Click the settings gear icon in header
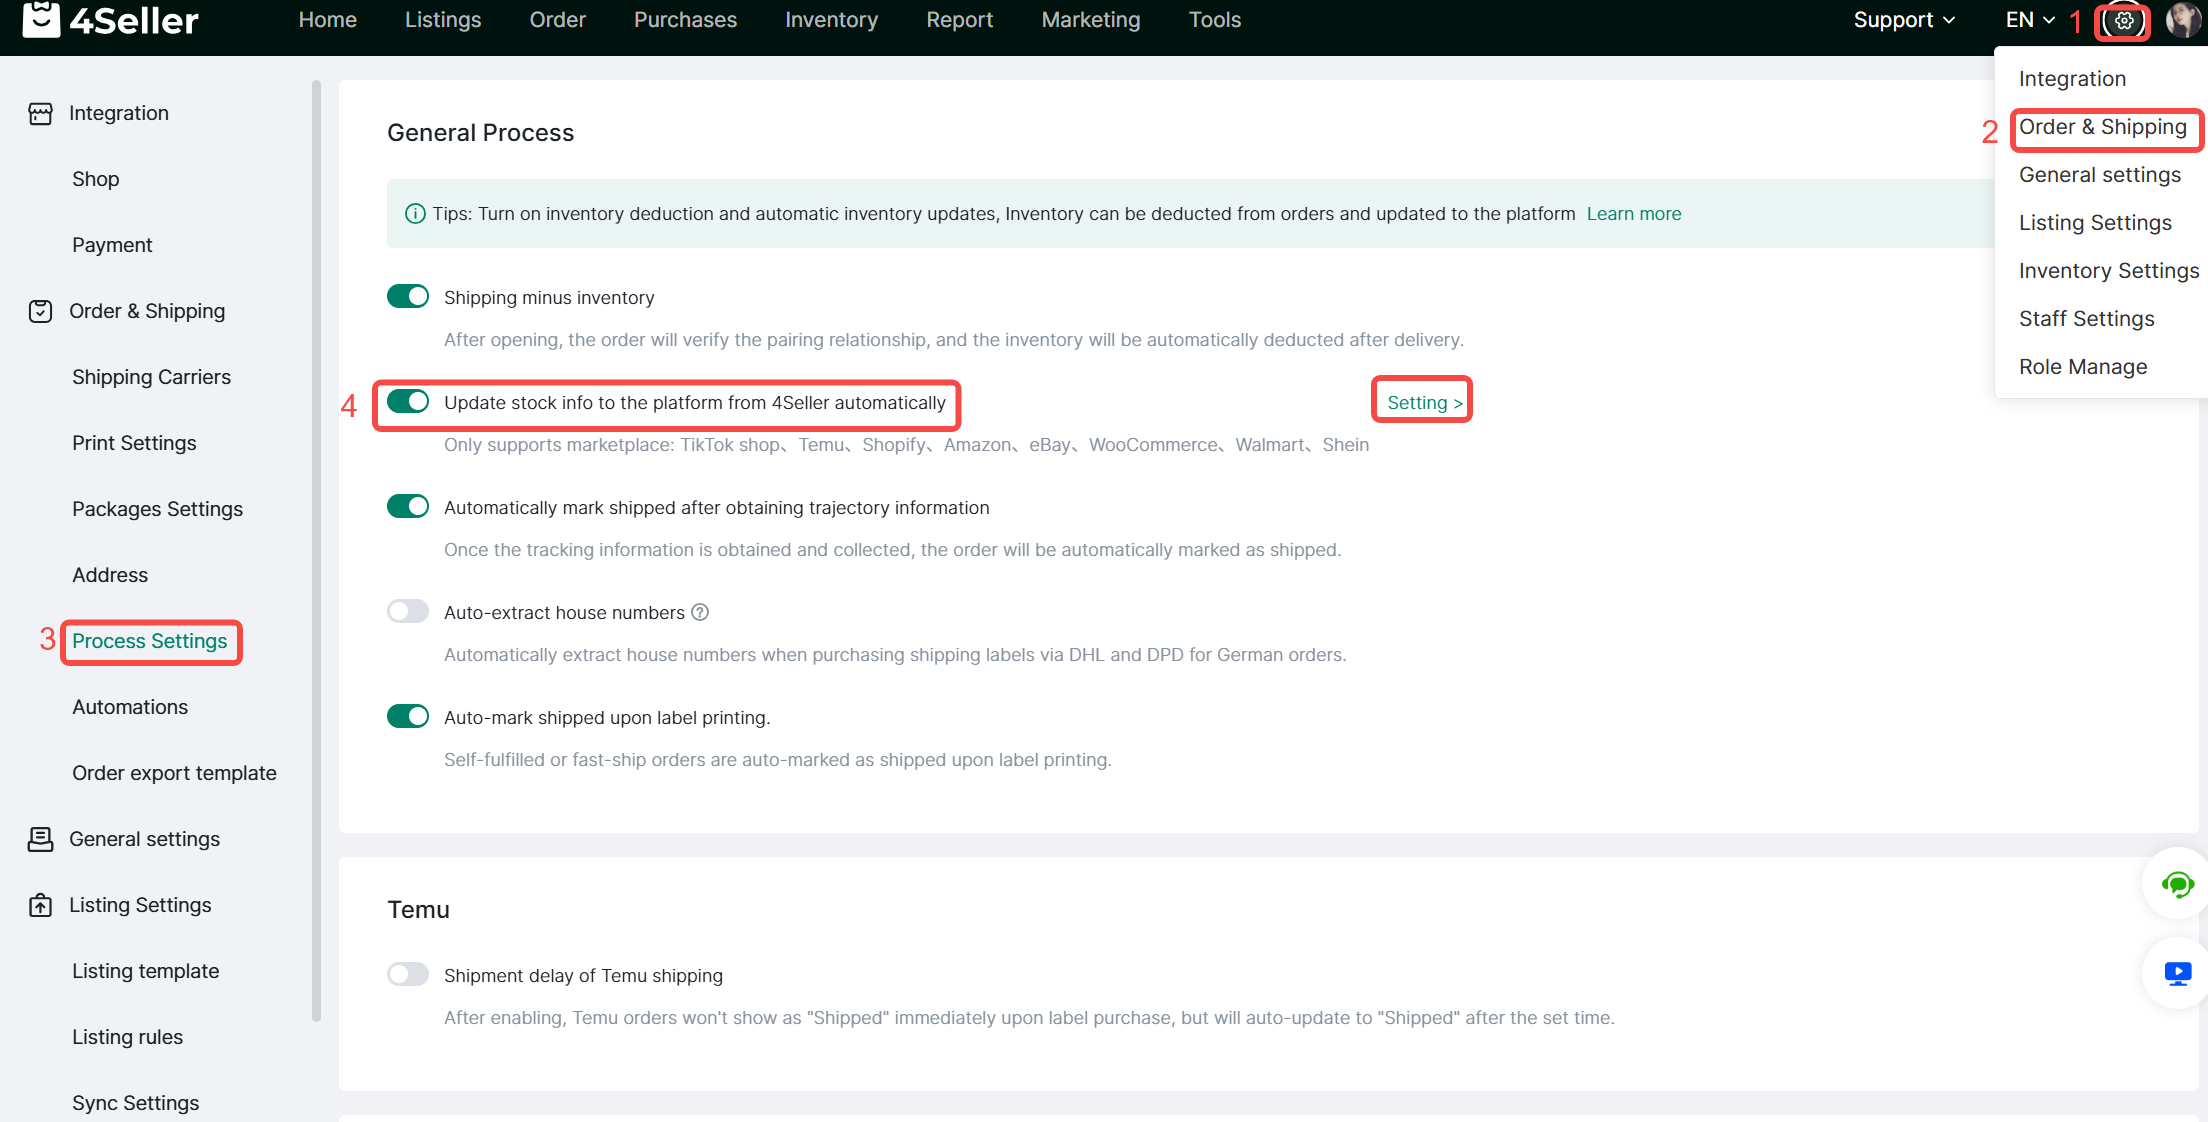2208x1122 pixels. click(x=2124, y=20)
